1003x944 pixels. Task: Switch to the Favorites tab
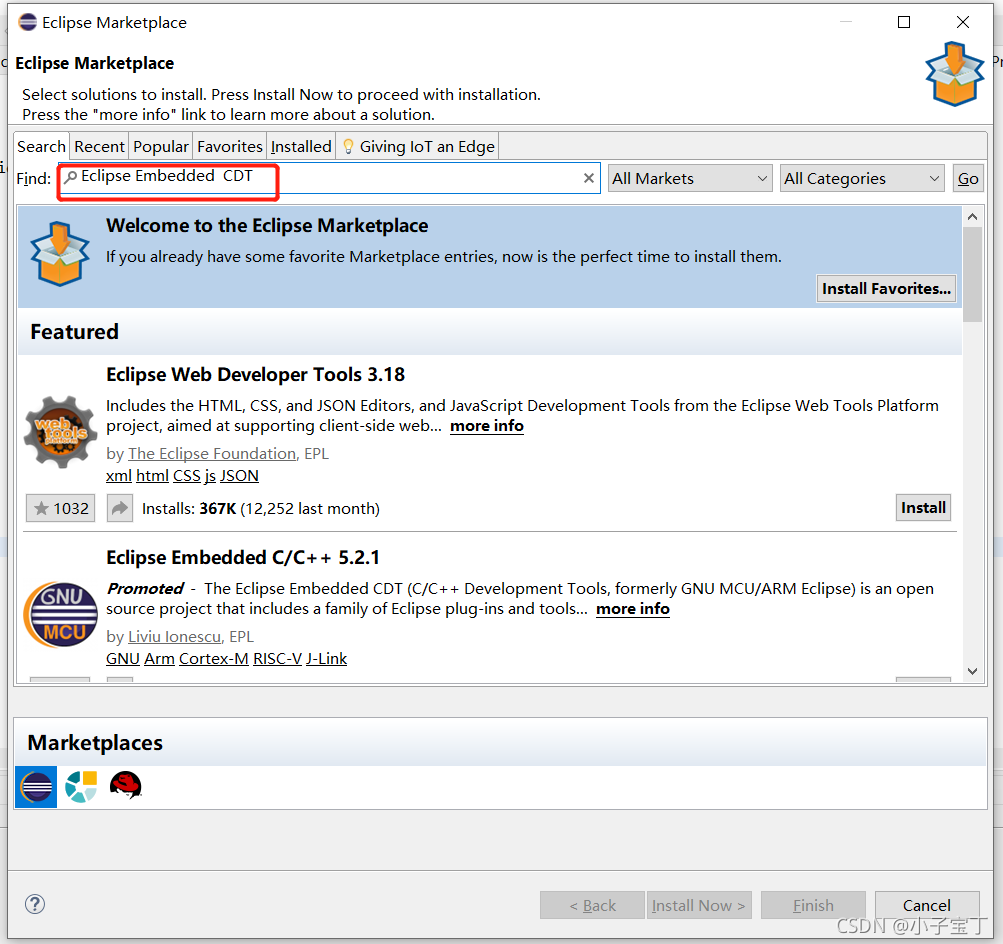click(230, 146)
